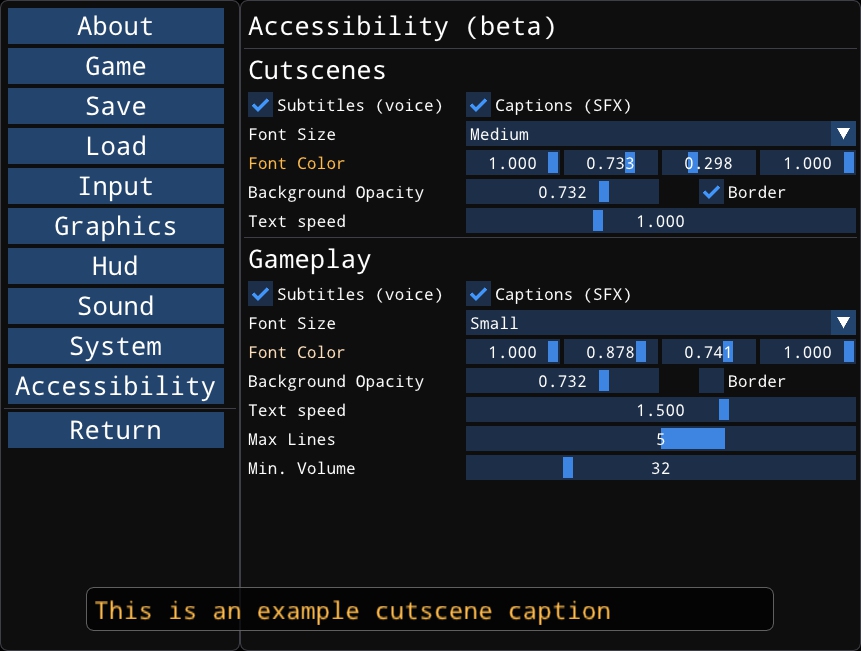Screen dimensions: 861x651
Task: Click Cutscenes Font Color alpha slider at the end of the row
Action: click(808, 163)
